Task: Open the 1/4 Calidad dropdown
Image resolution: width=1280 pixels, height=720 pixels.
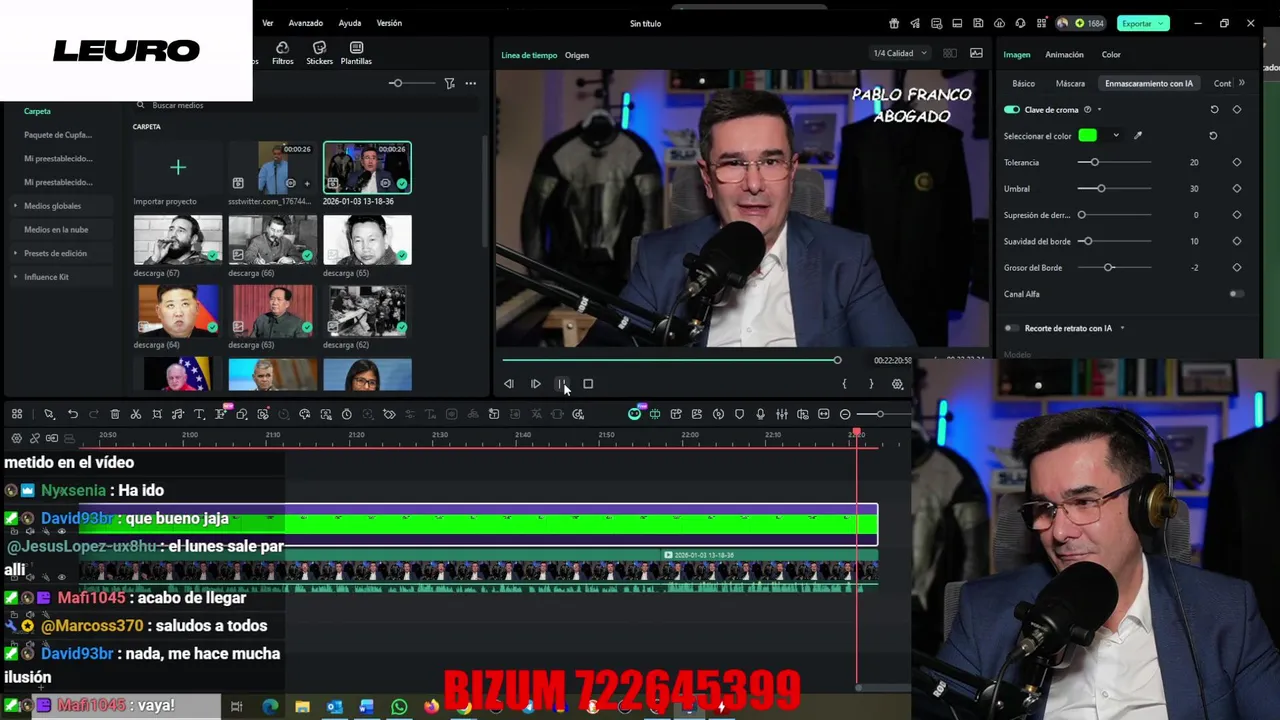Action: [x=900, y=53]
